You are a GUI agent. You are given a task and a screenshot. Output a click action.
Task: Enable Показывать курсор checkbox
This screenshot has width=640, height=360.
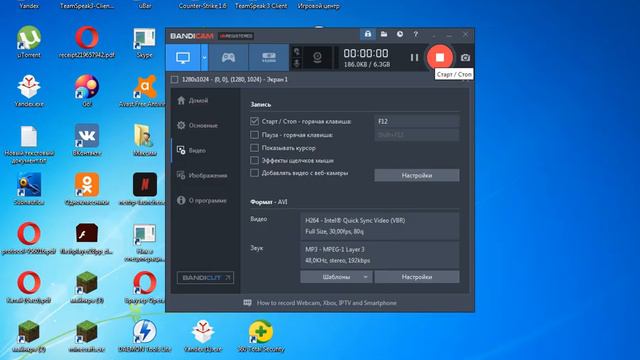tap(254, 147)
